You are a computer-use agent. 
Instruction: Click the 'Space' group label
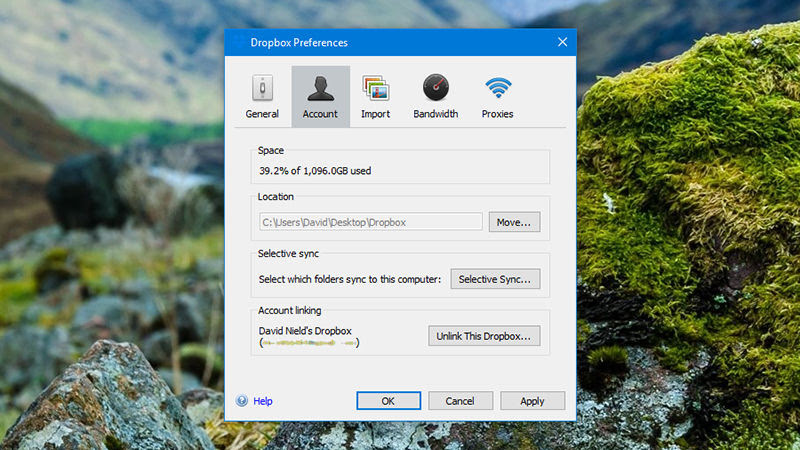(x=271, y=151)
